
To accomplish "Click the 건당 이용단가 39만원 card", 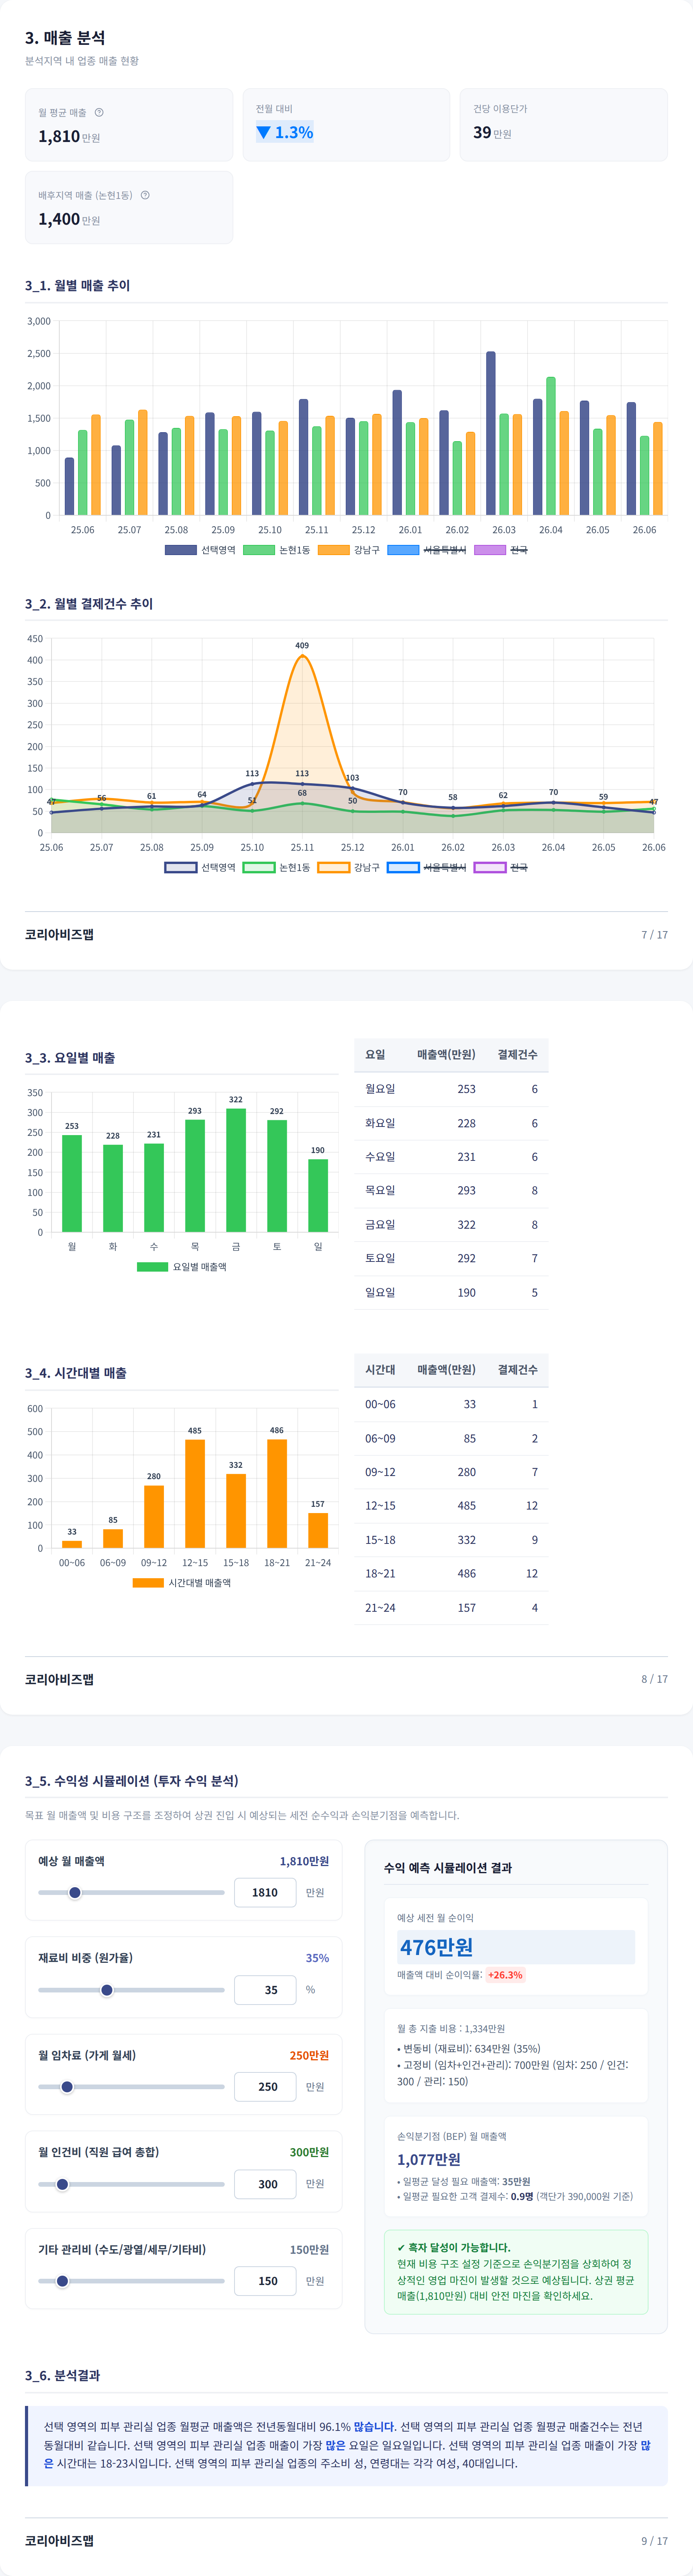I will click(x=564, y=125).
